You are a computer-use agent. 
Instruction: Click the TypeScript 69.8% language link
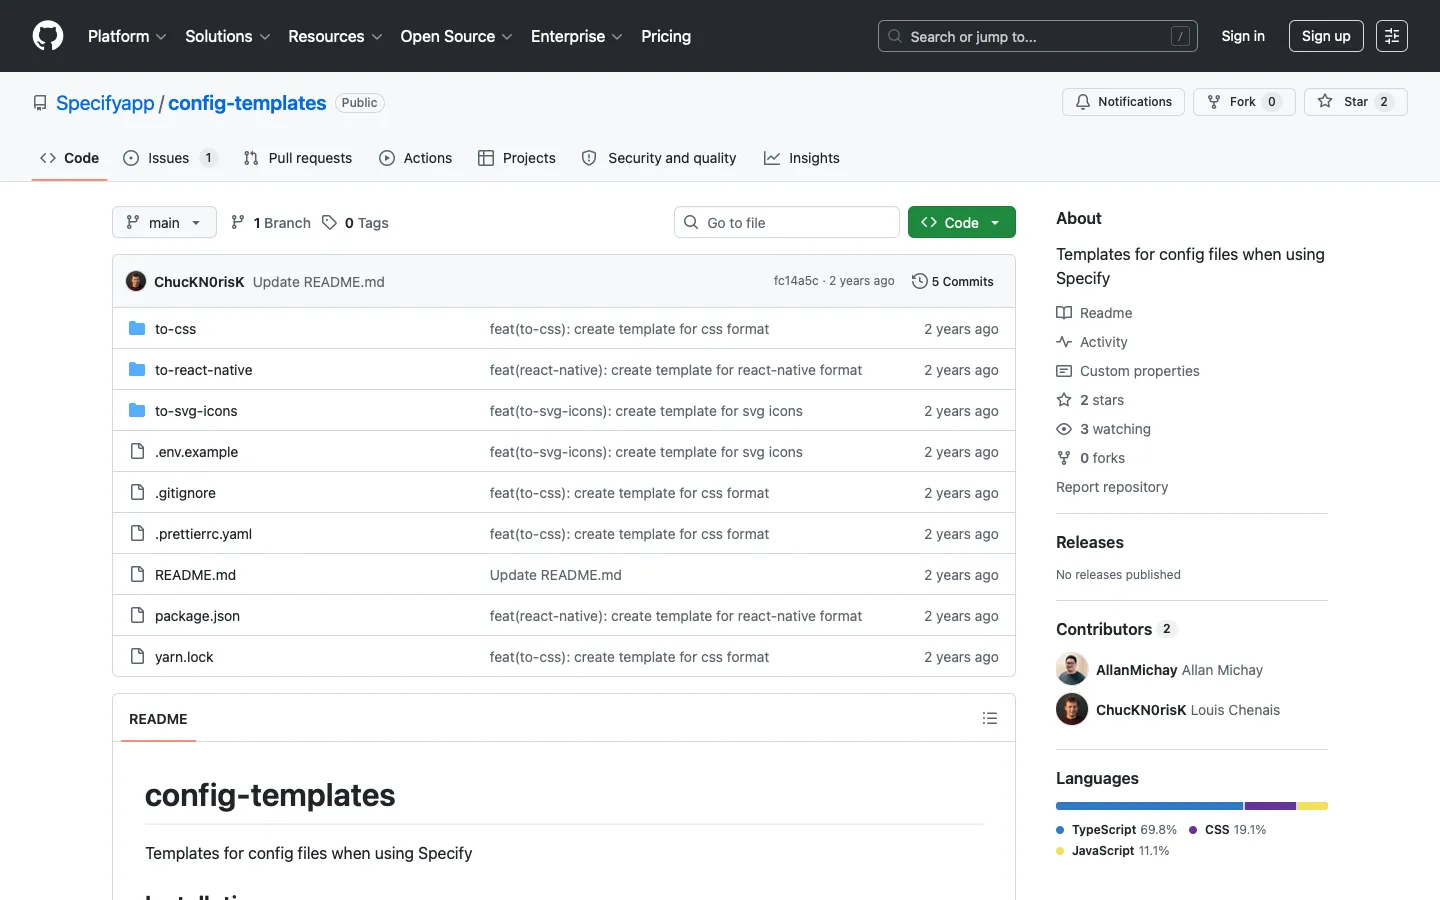click(x=1116, y=830)
